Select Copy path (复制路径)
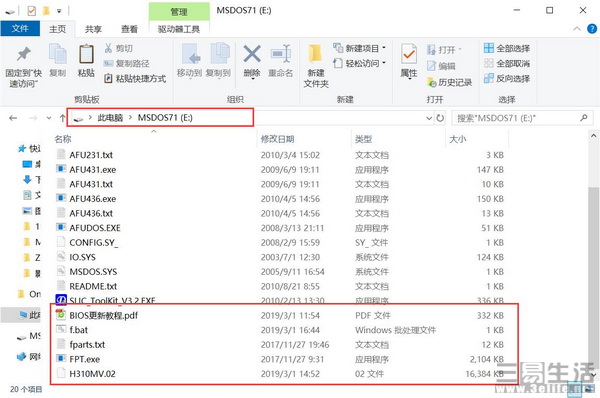This screenshot has height=398, width=600. (127, 63)
